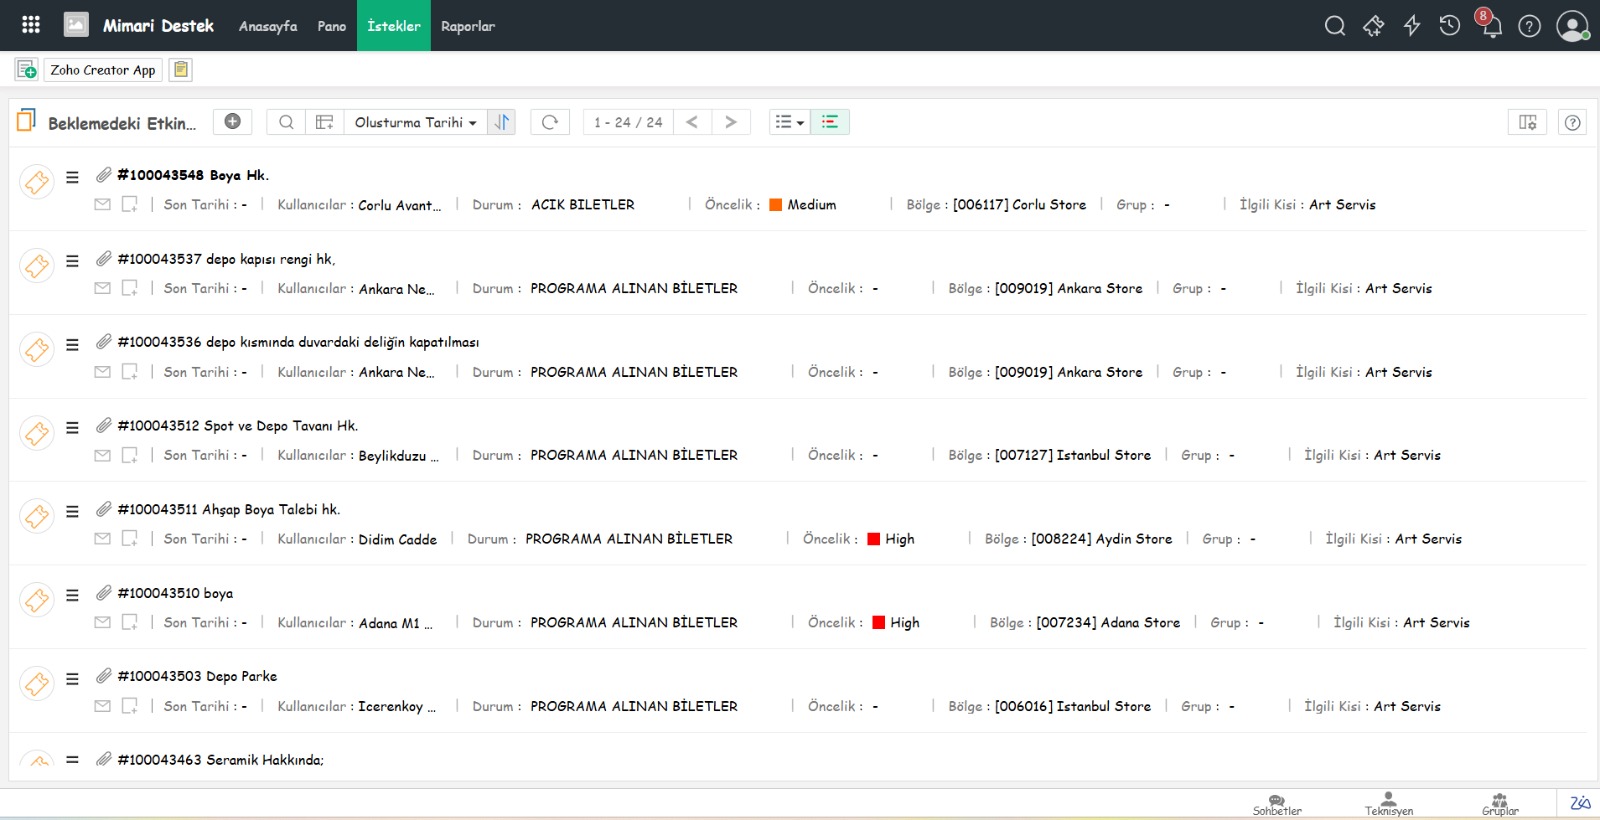Open the recent history clock icon
1600x820 pixels.
coord(1449,26)
